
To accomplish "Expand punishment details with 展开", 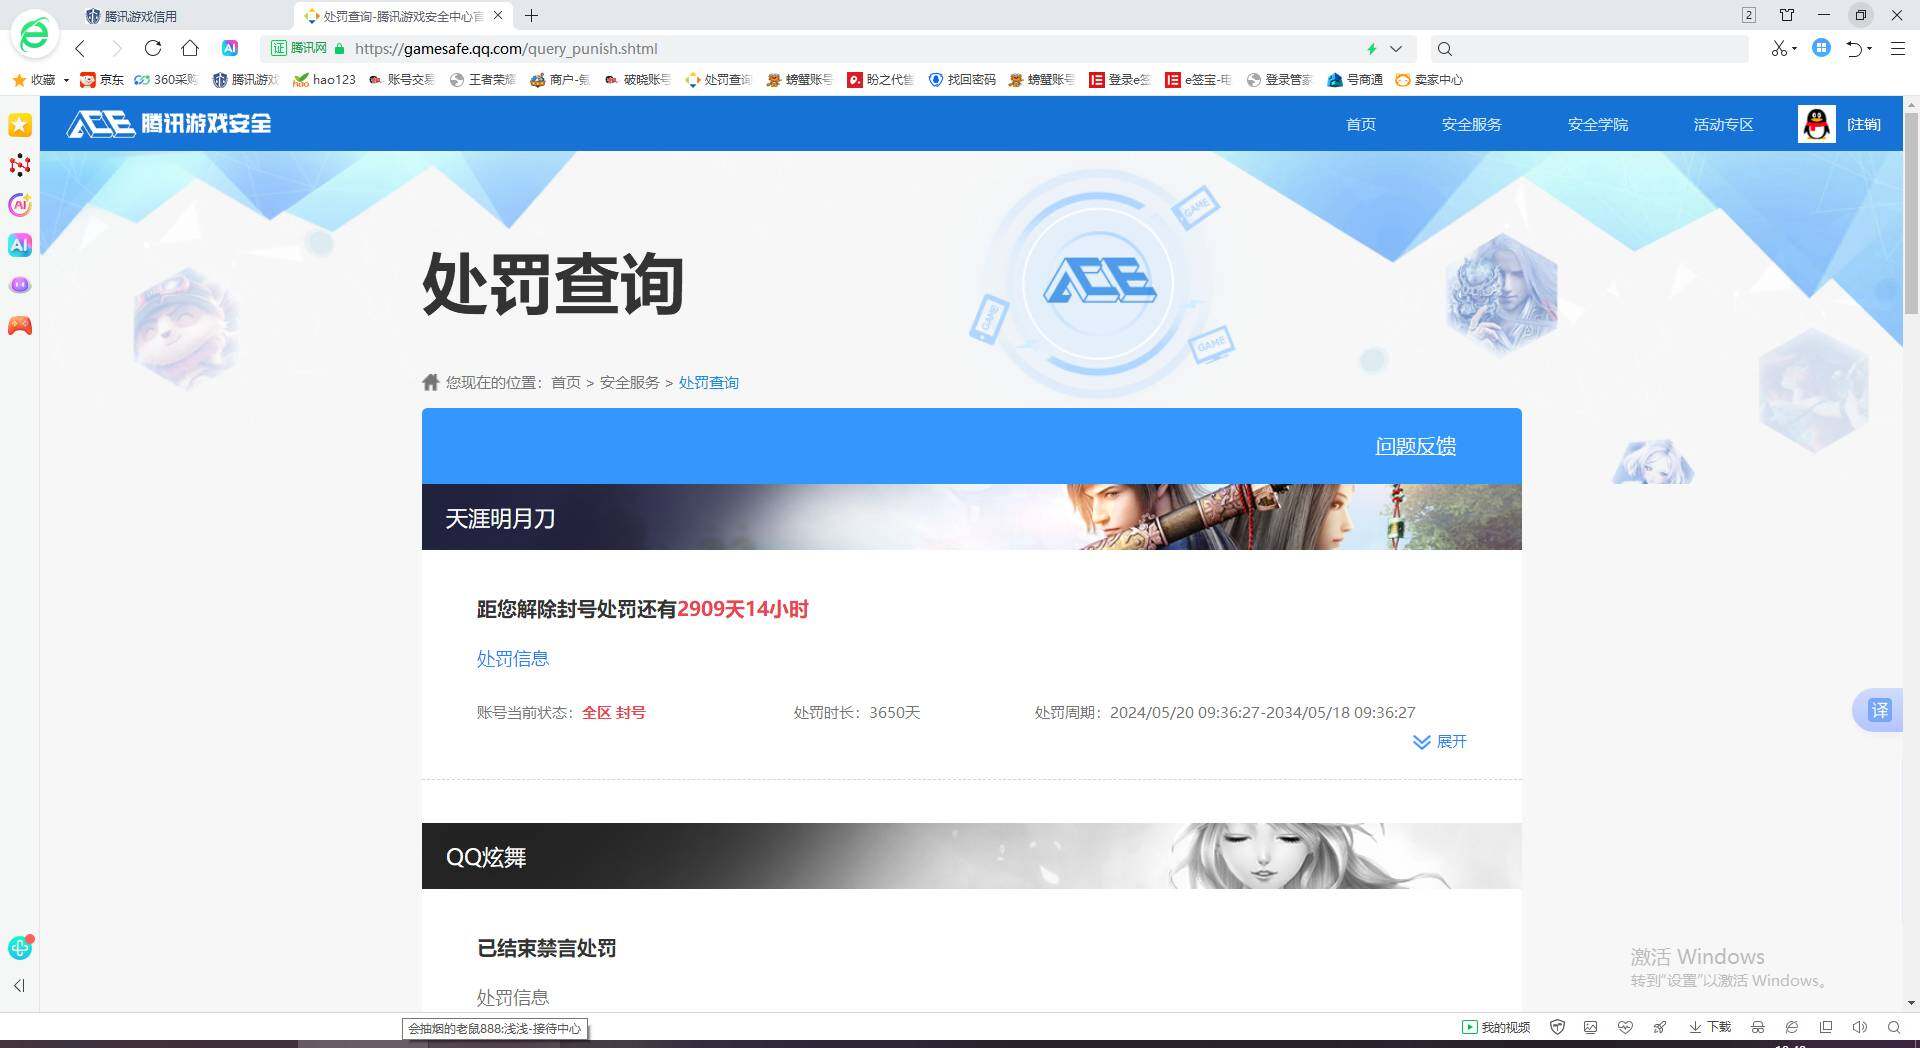I will (x=1440, y=742).
